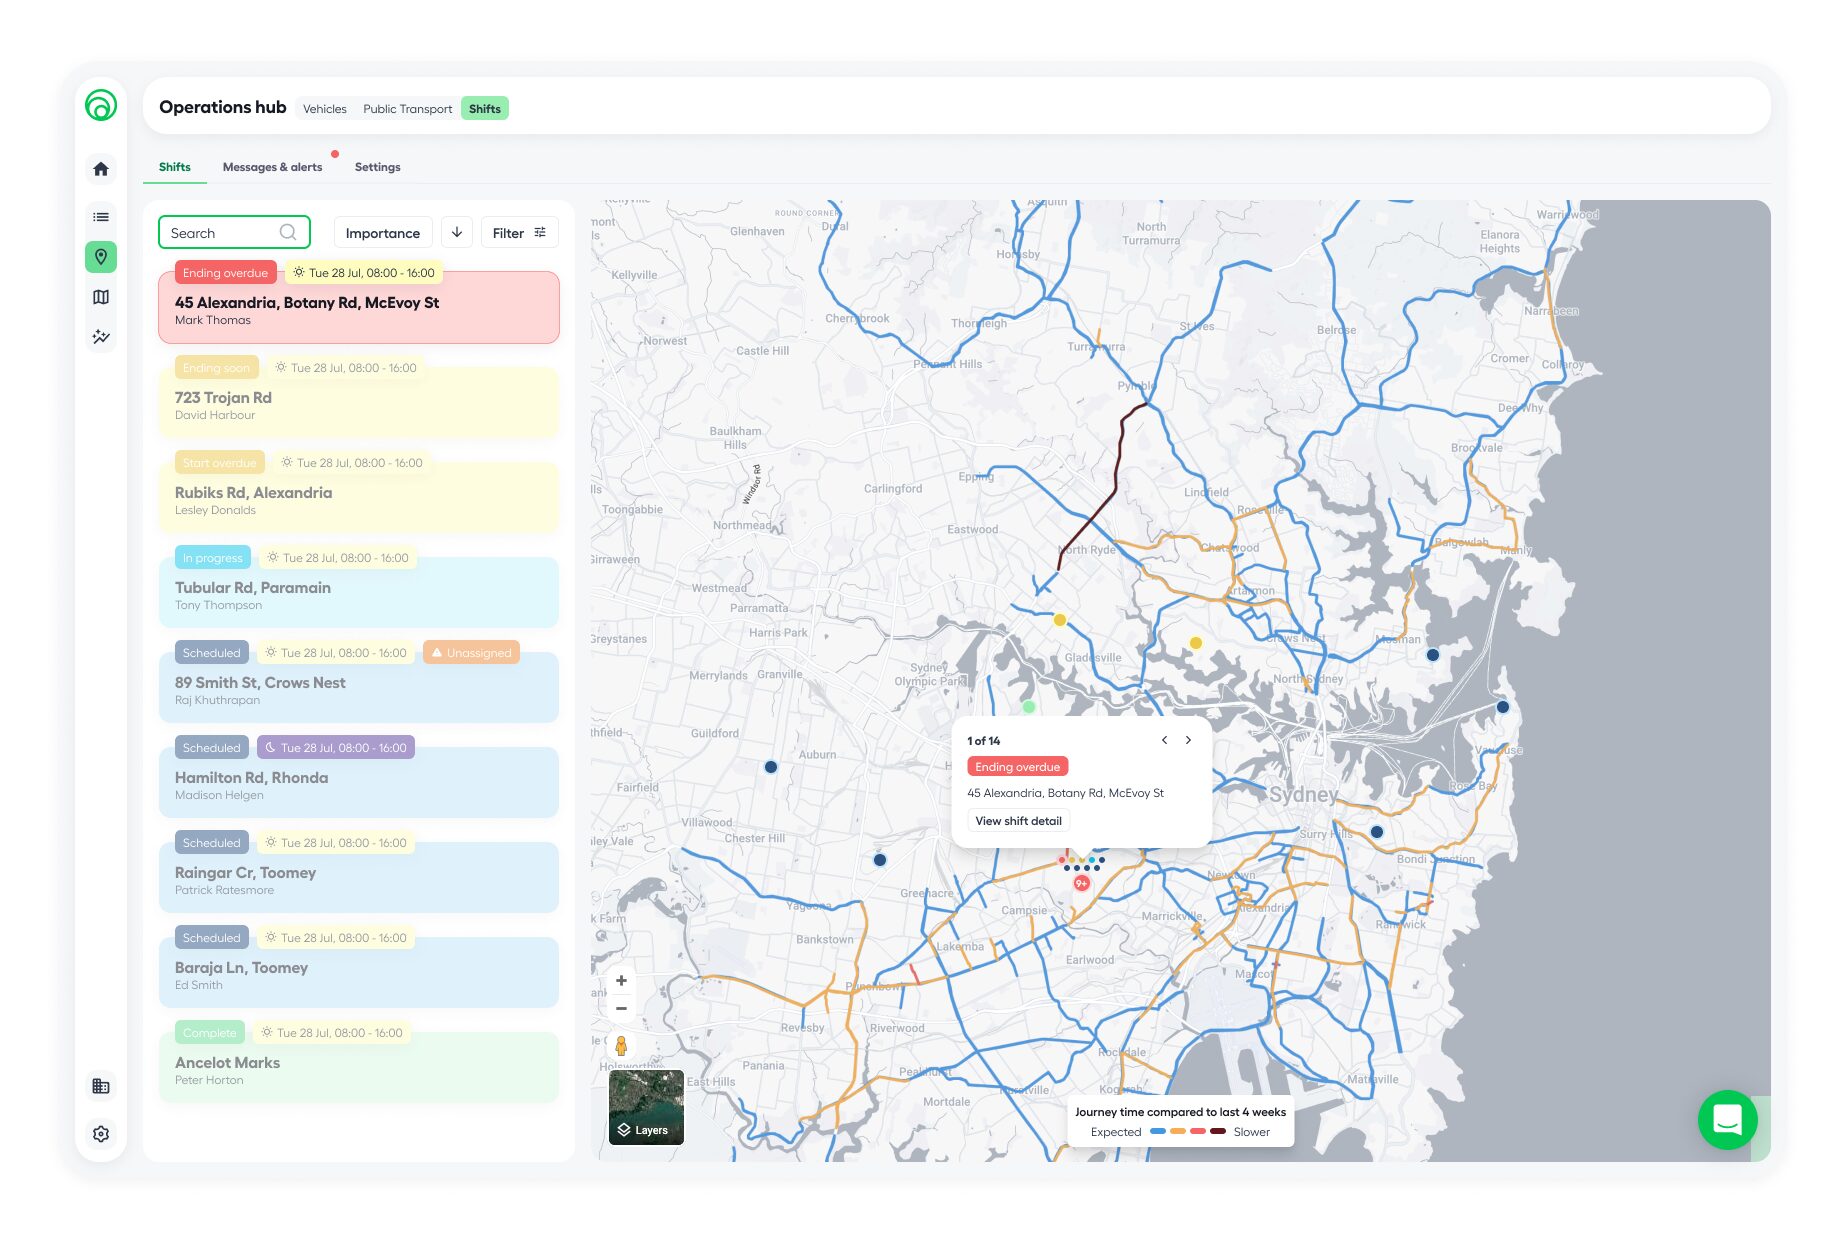Open the Importance sort dropdown
Image resolution: width=1846 pixels, height=1239 pixels.
coord(382,233)
